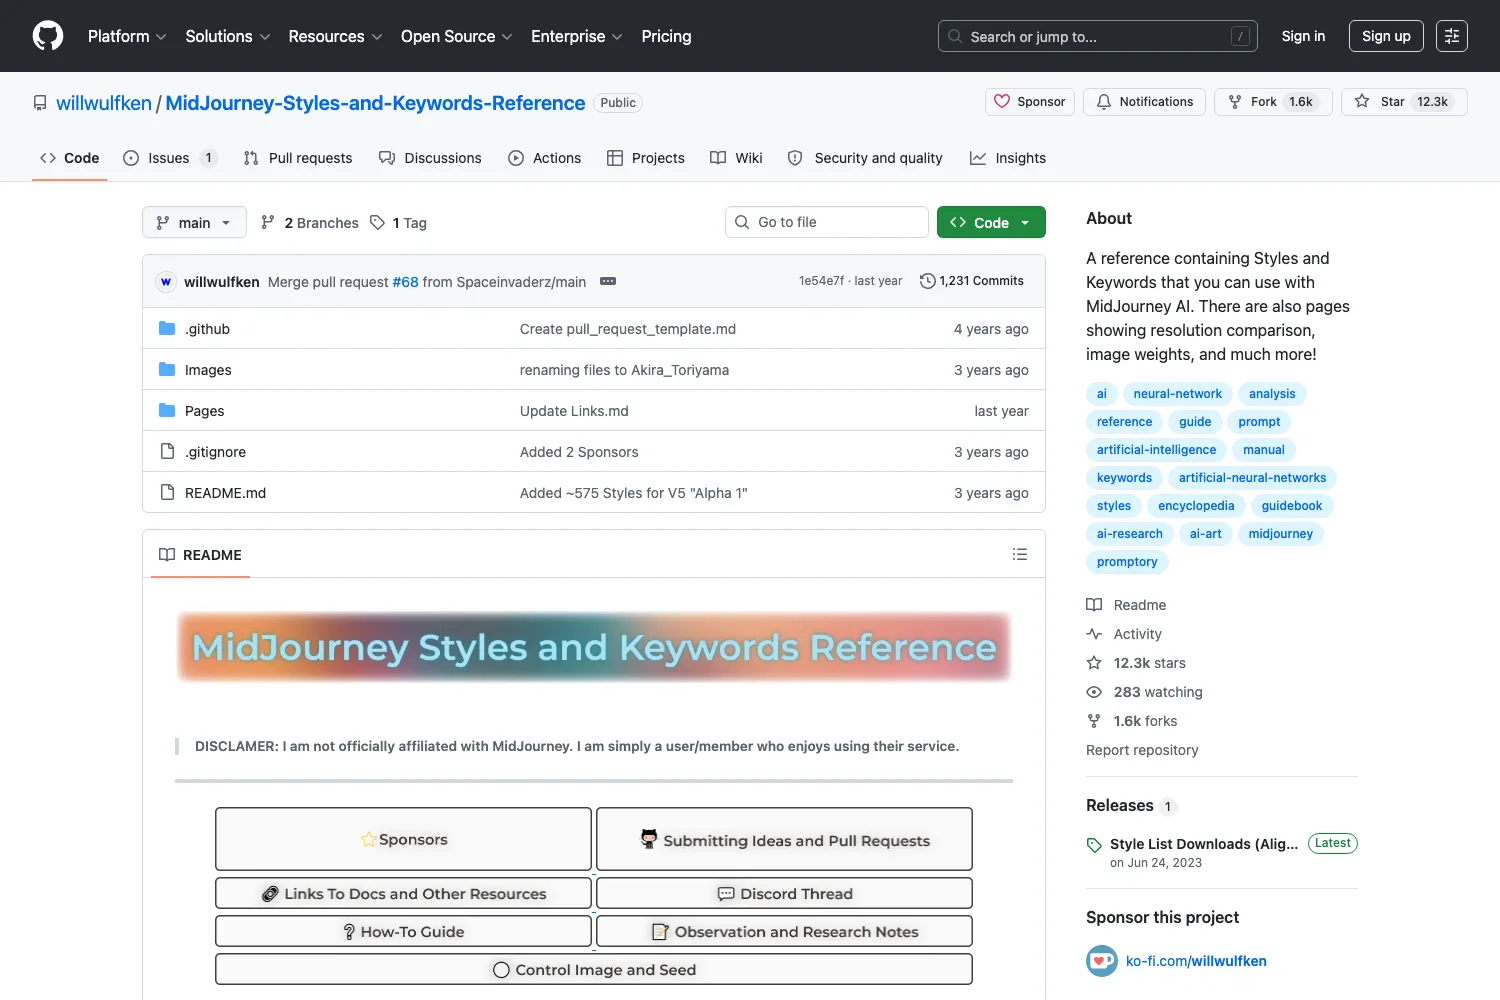Switch to the Issues tab
Viewport: 1500px width, 1000px height.
(170, 158)
